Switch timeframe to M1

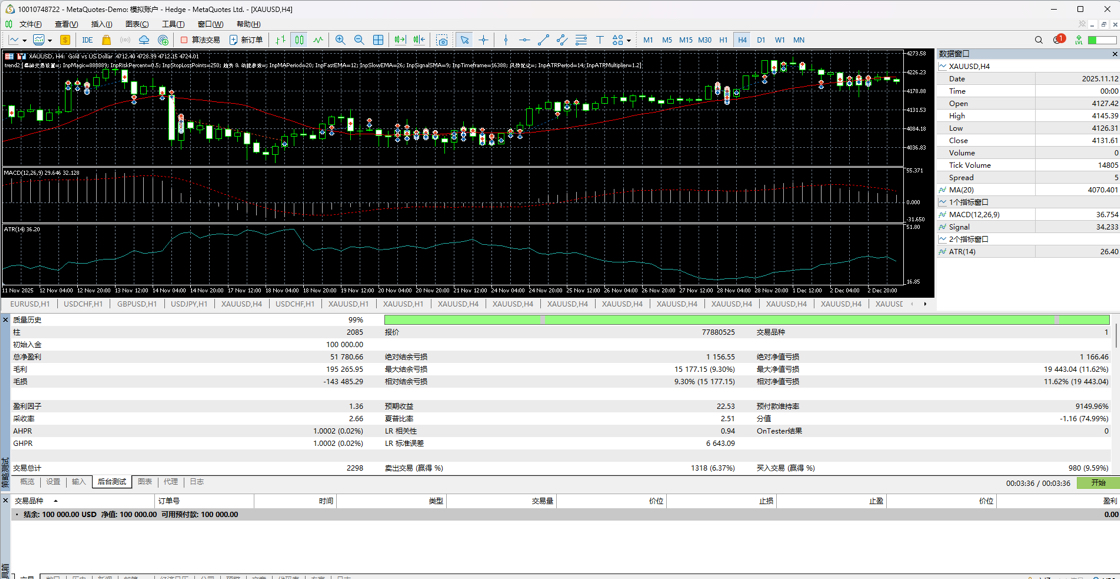[648, 40]
